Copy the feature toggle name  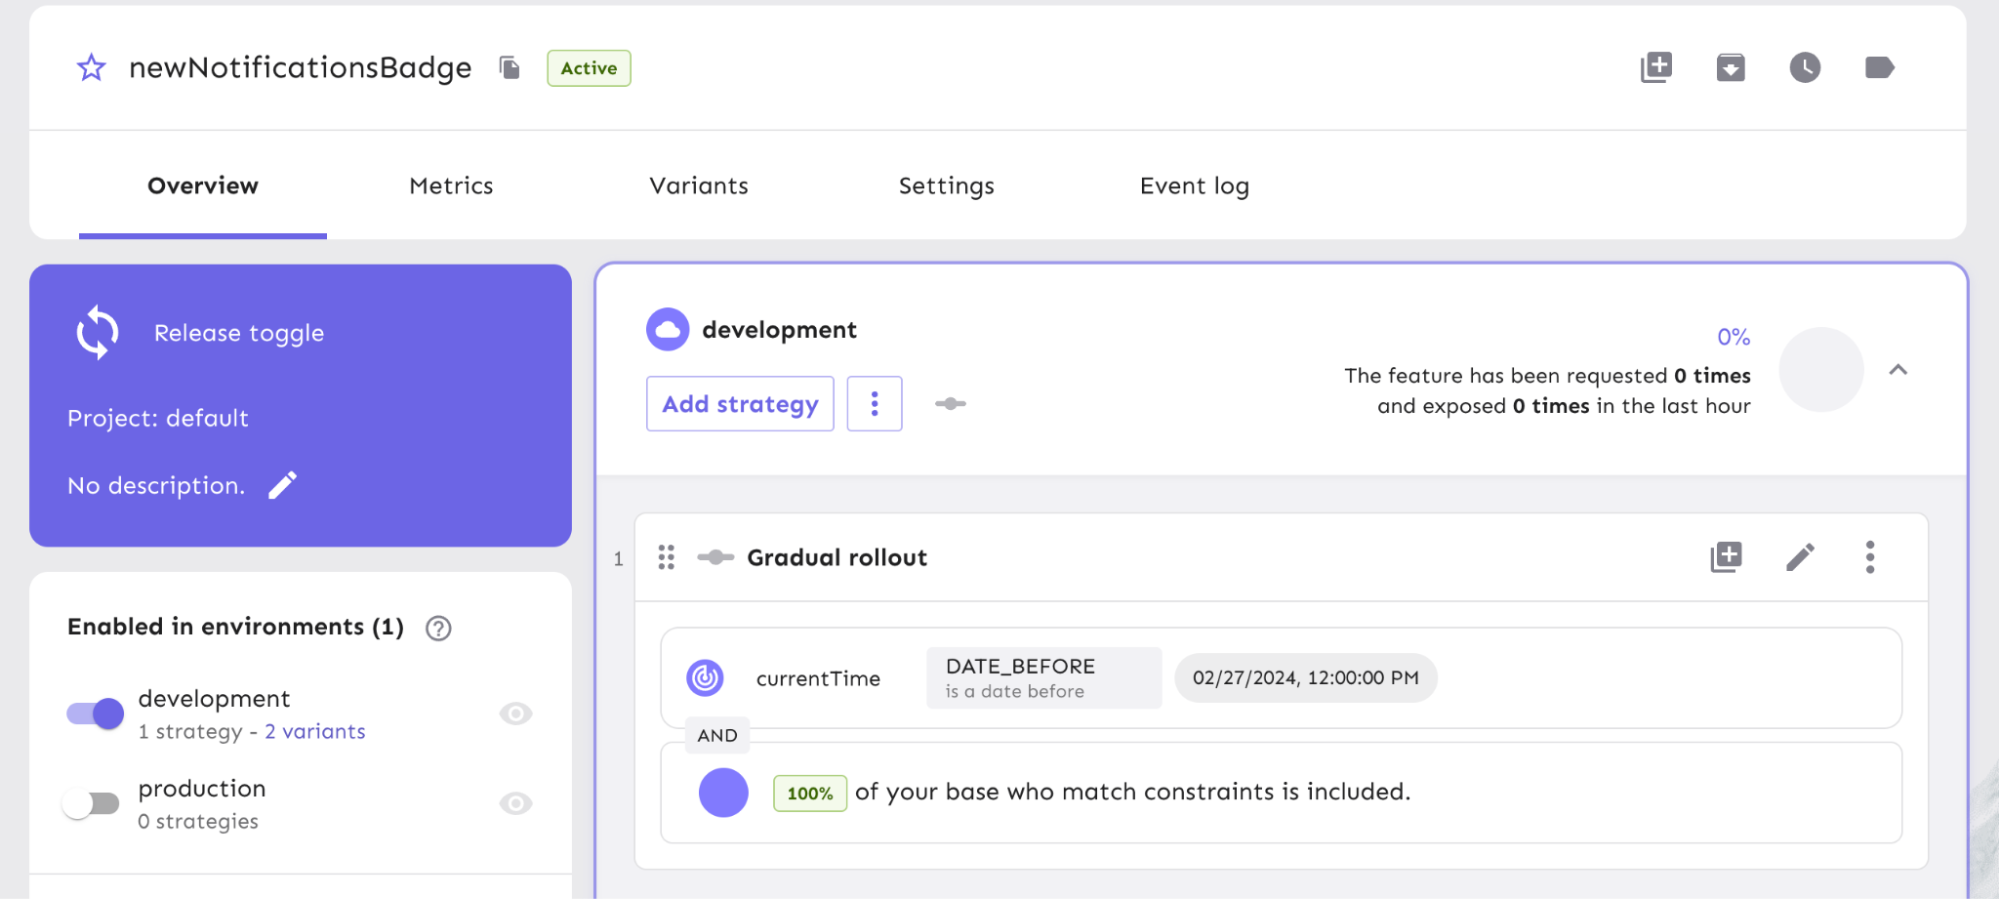pos(510,68)
